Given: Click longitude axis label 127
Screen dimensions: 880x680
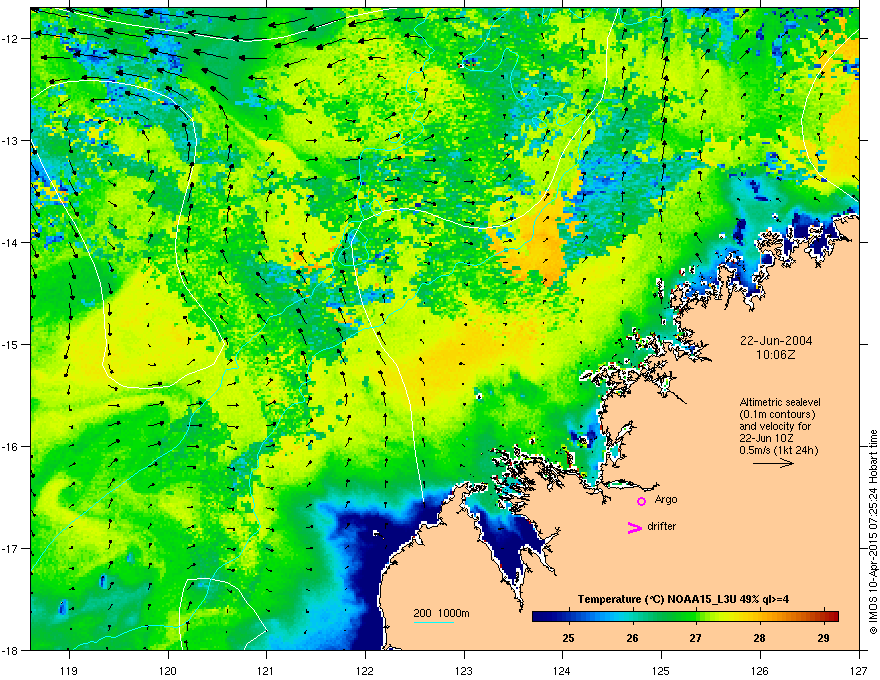Looking at the screenshot, I should point(859,671).
